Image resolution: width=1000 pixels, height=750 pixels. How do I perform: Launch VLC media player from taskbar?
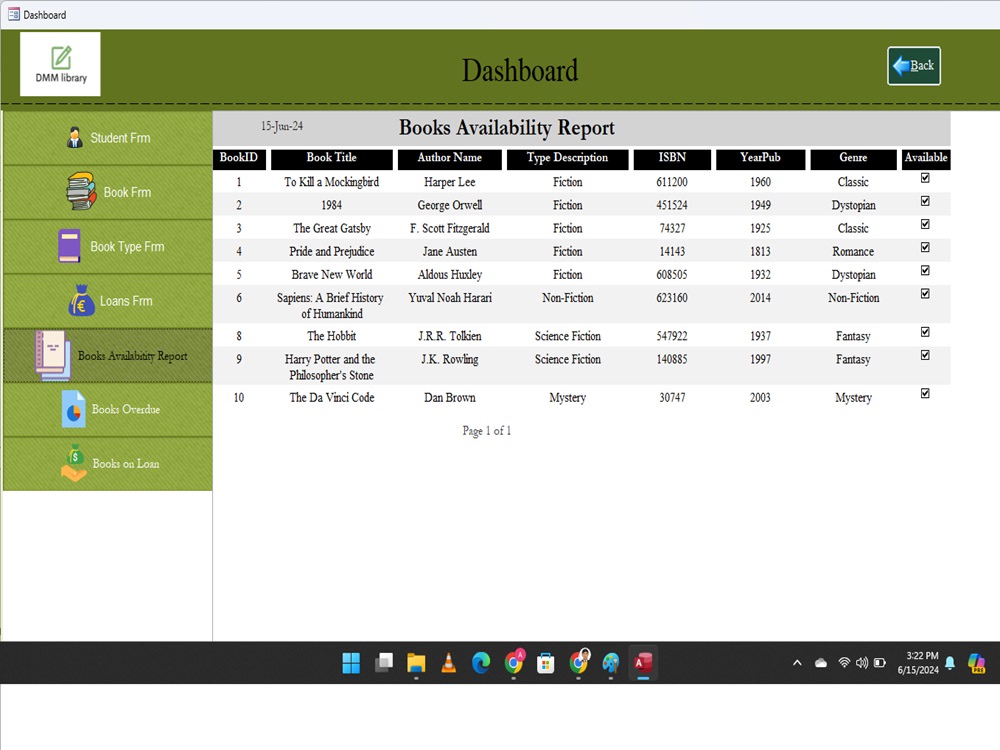449,663
